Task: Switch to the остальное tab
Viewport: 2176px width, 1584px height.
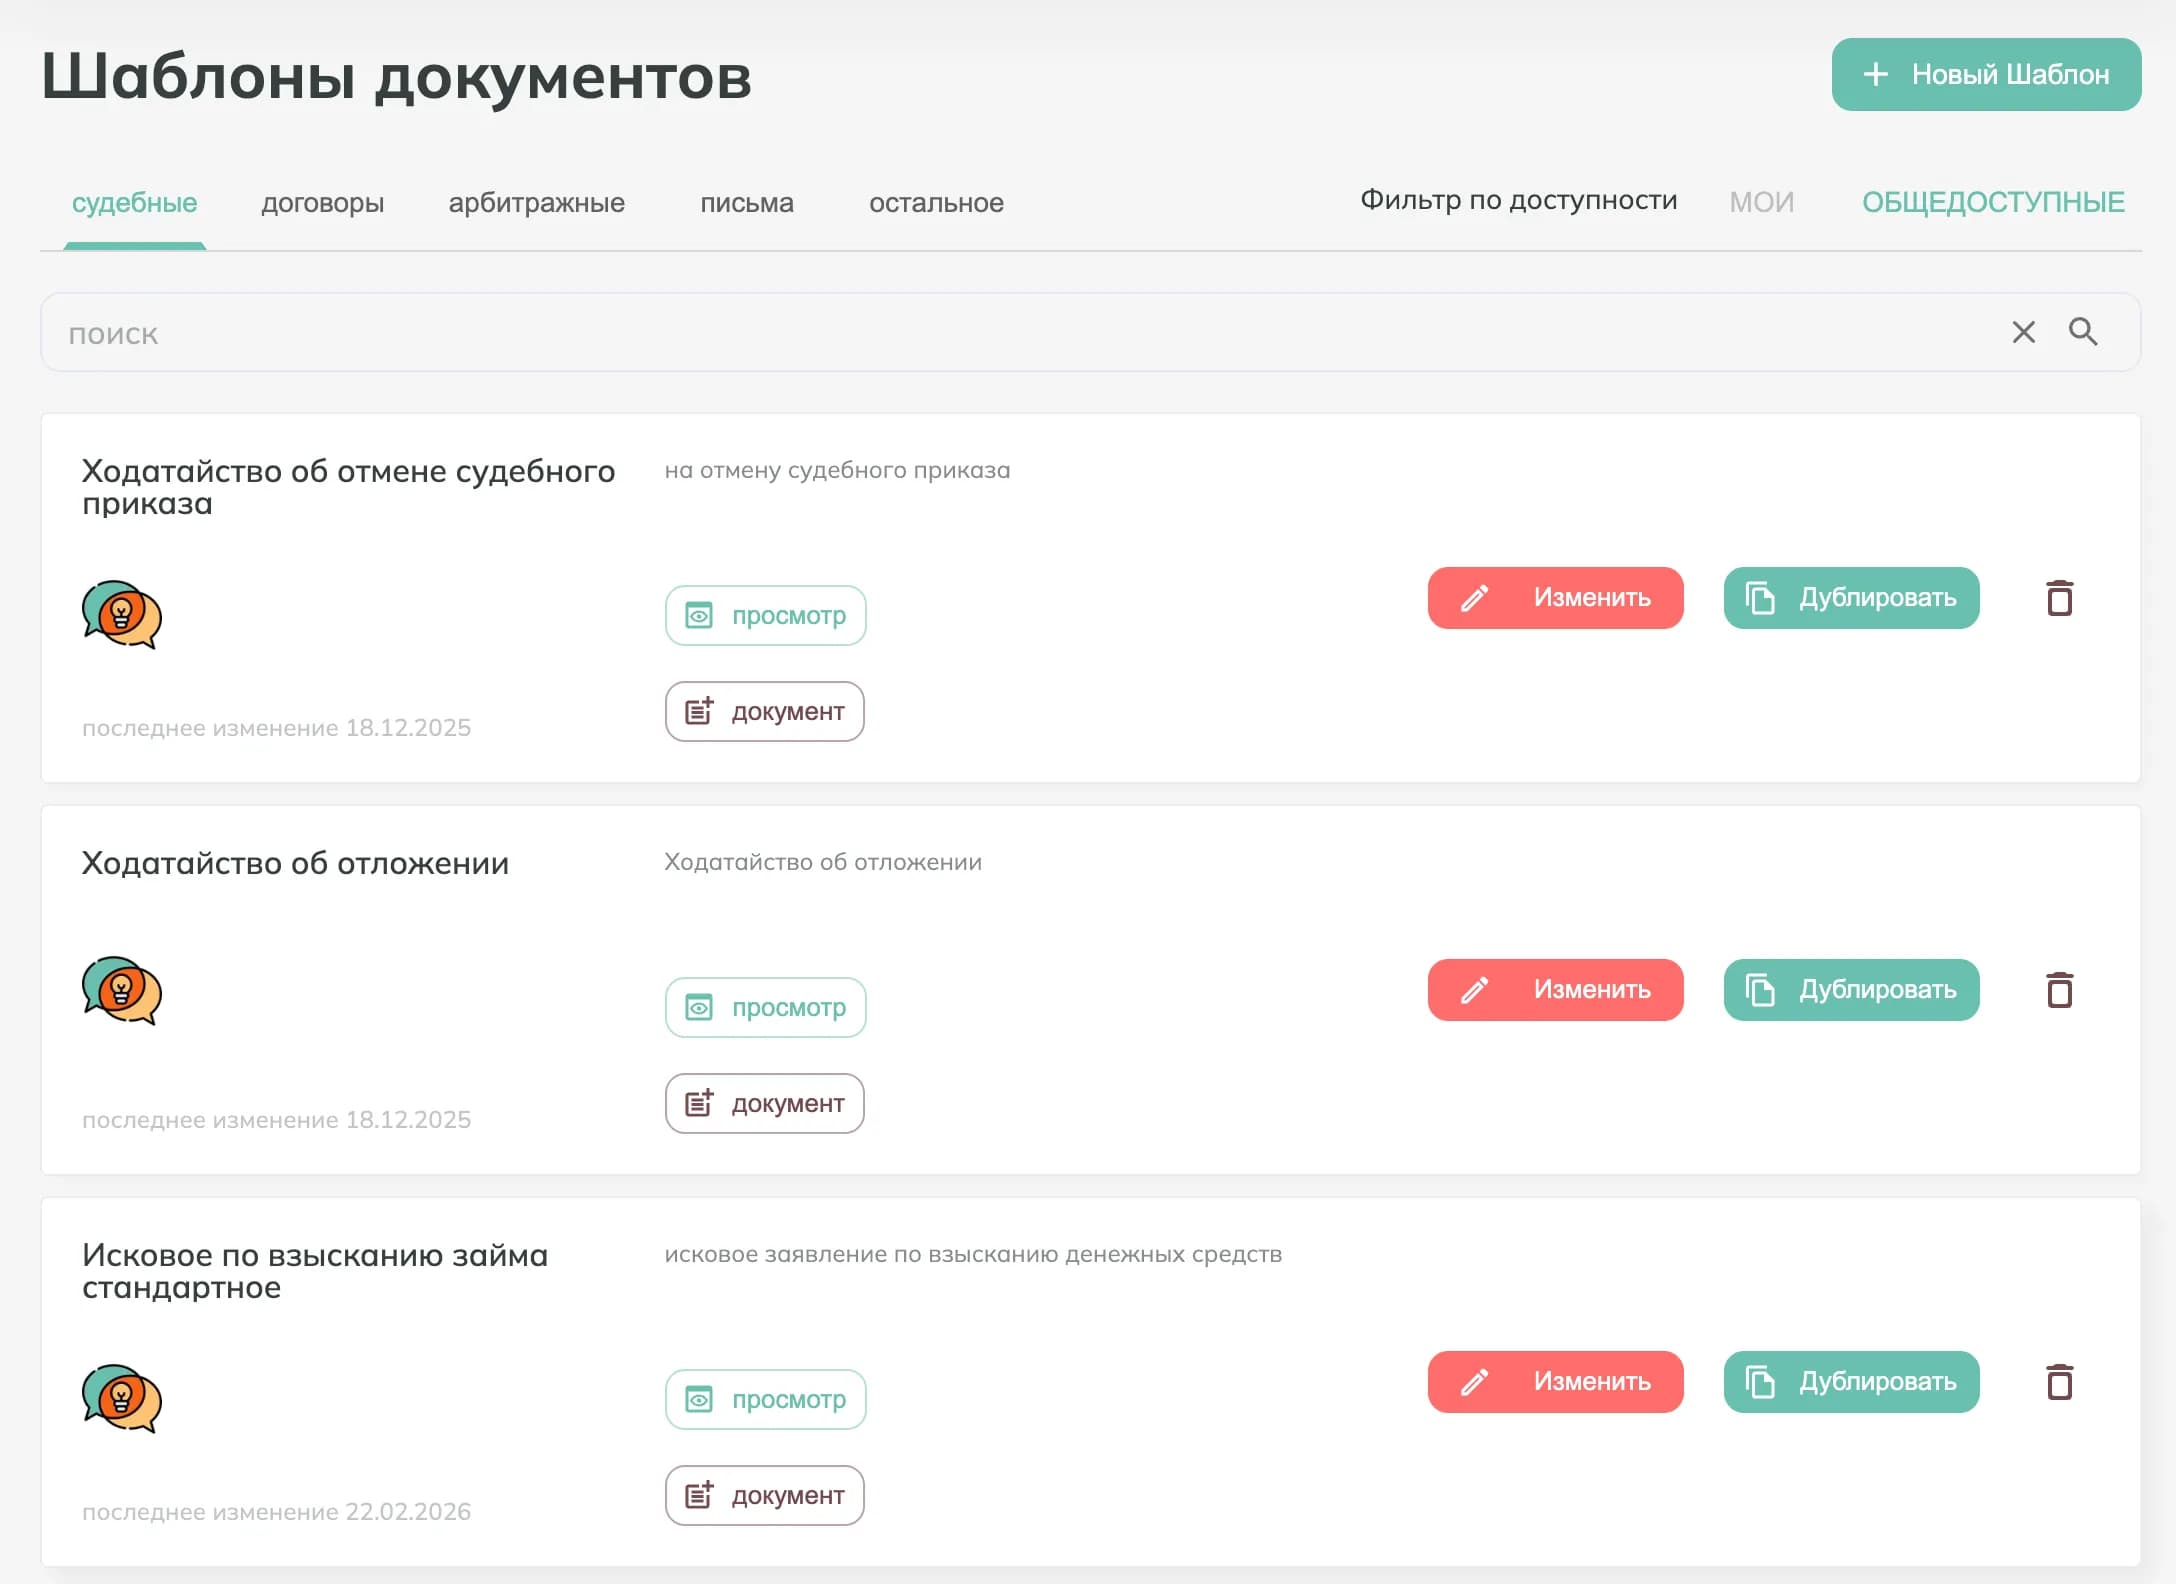Action: 936,203
